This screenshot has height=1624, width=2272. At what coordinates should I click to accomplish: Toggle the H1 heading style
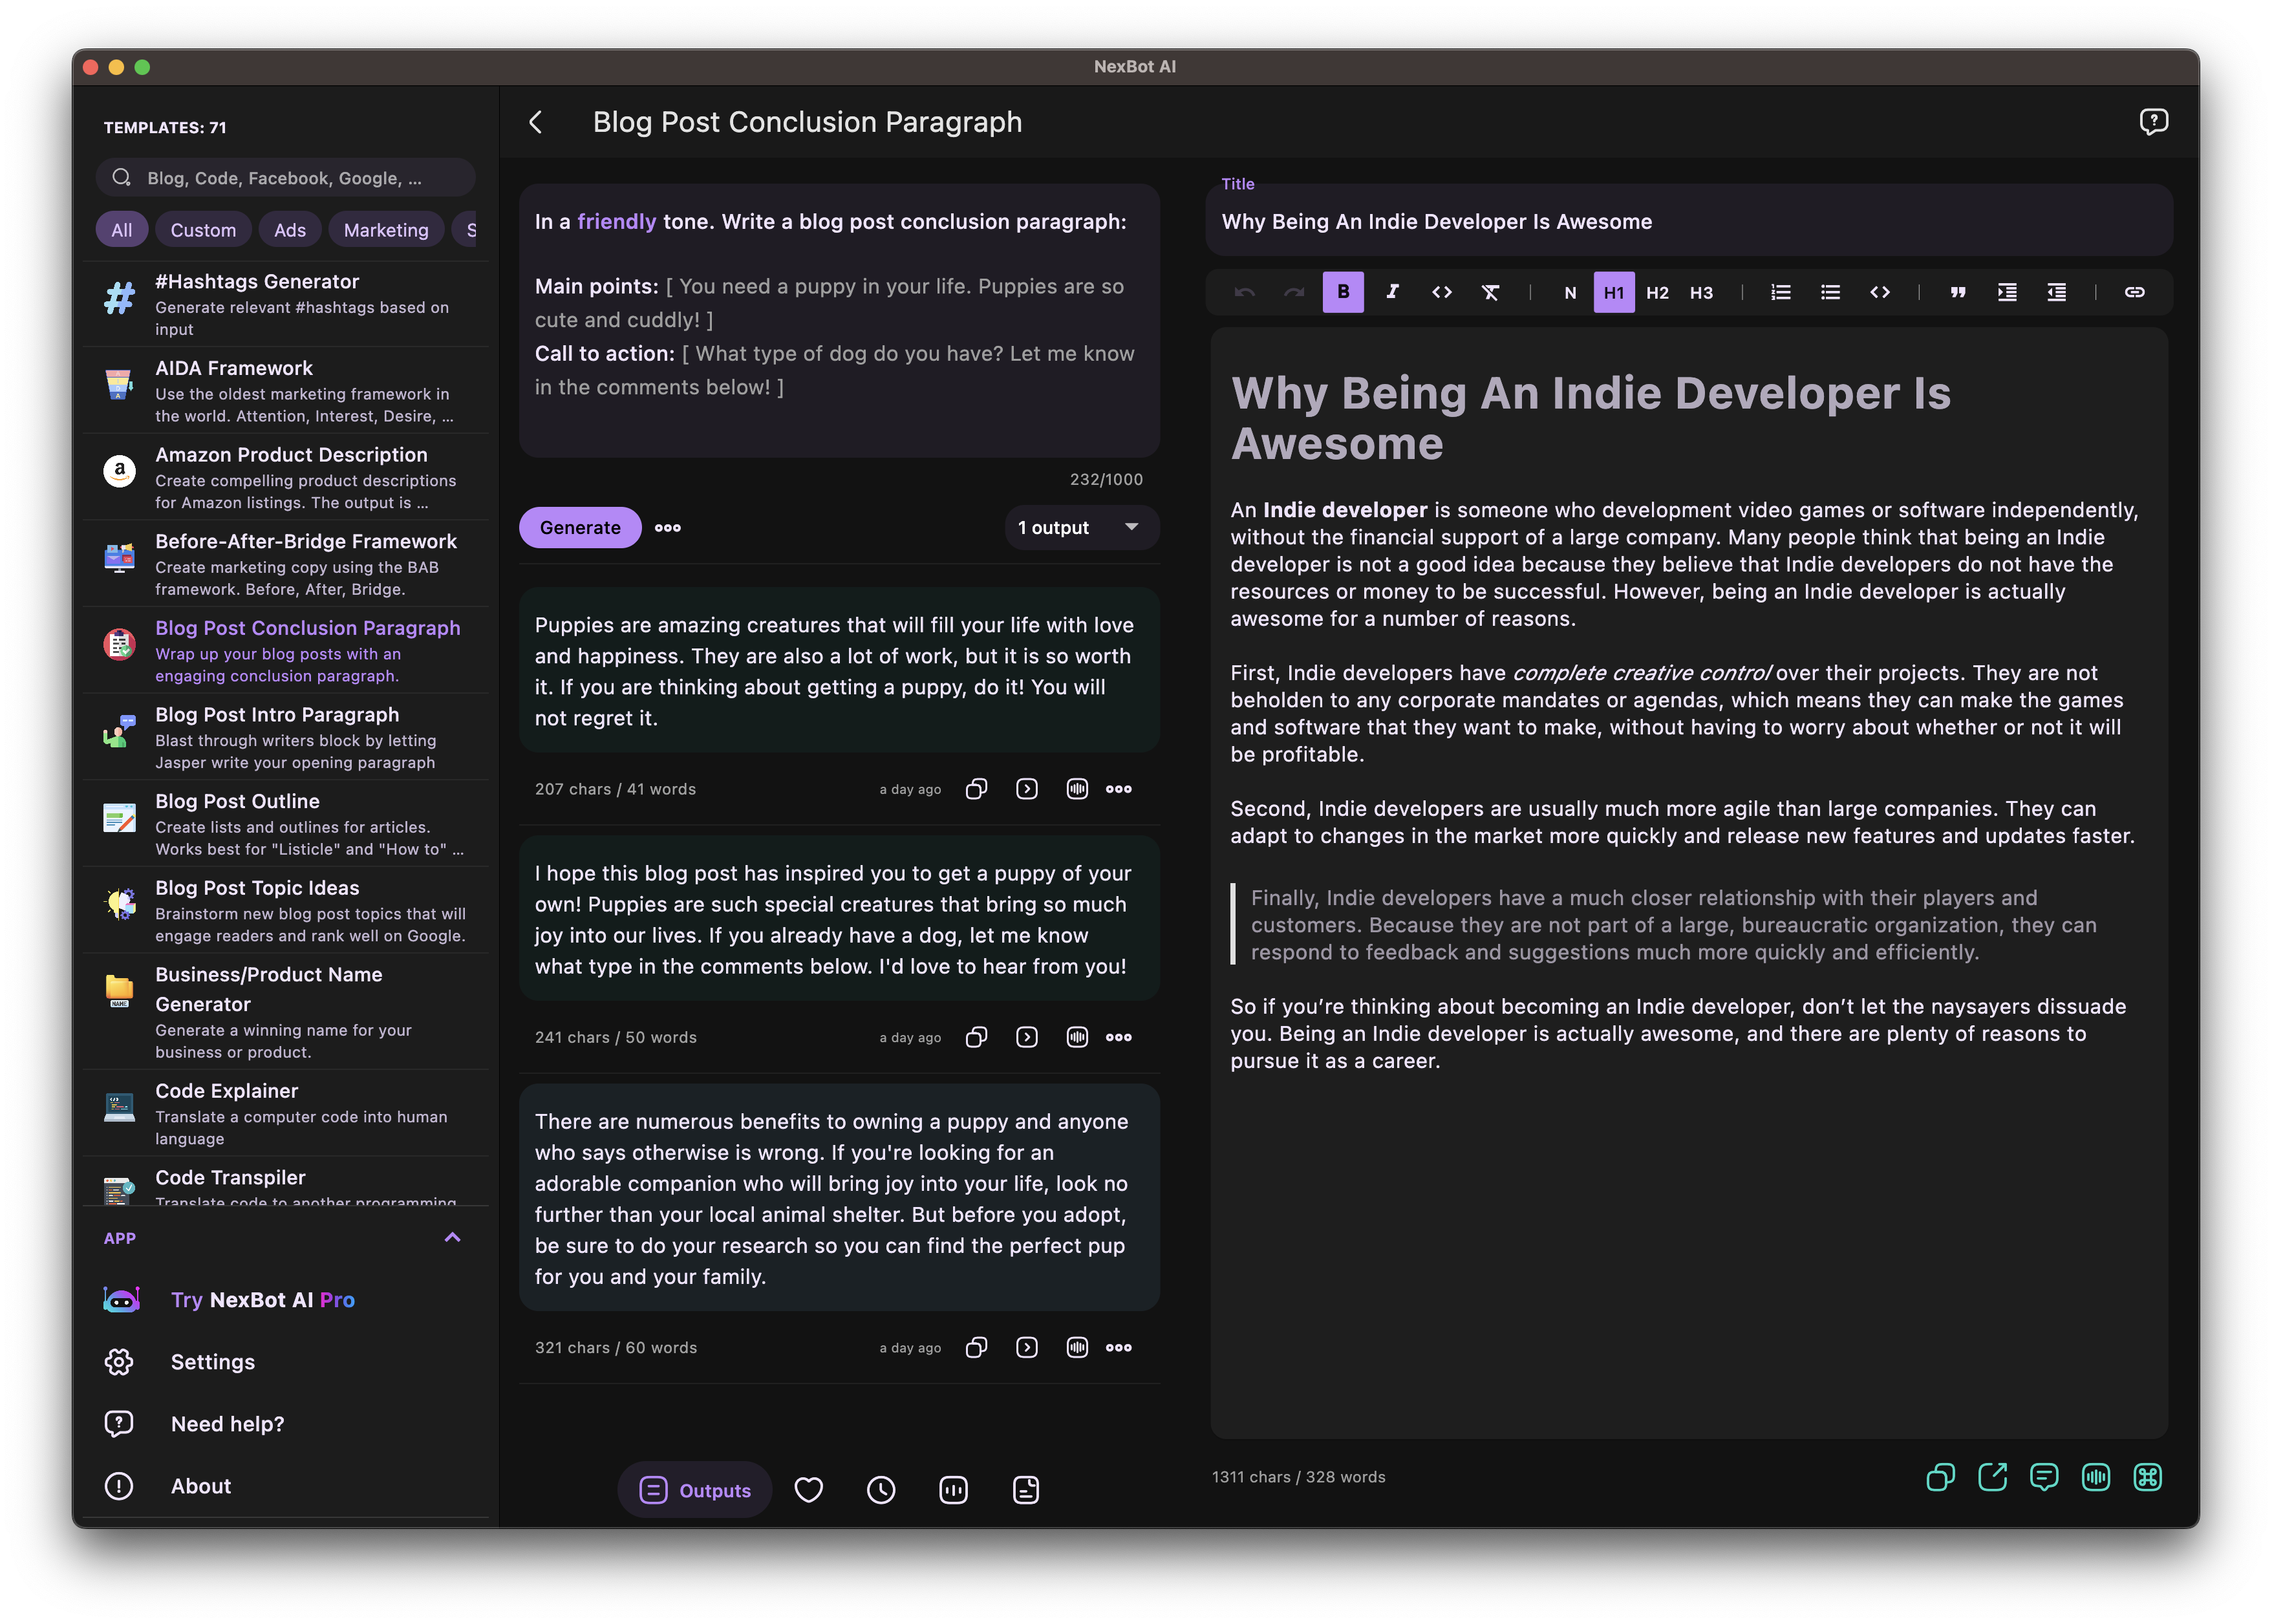click(1613, 292)
